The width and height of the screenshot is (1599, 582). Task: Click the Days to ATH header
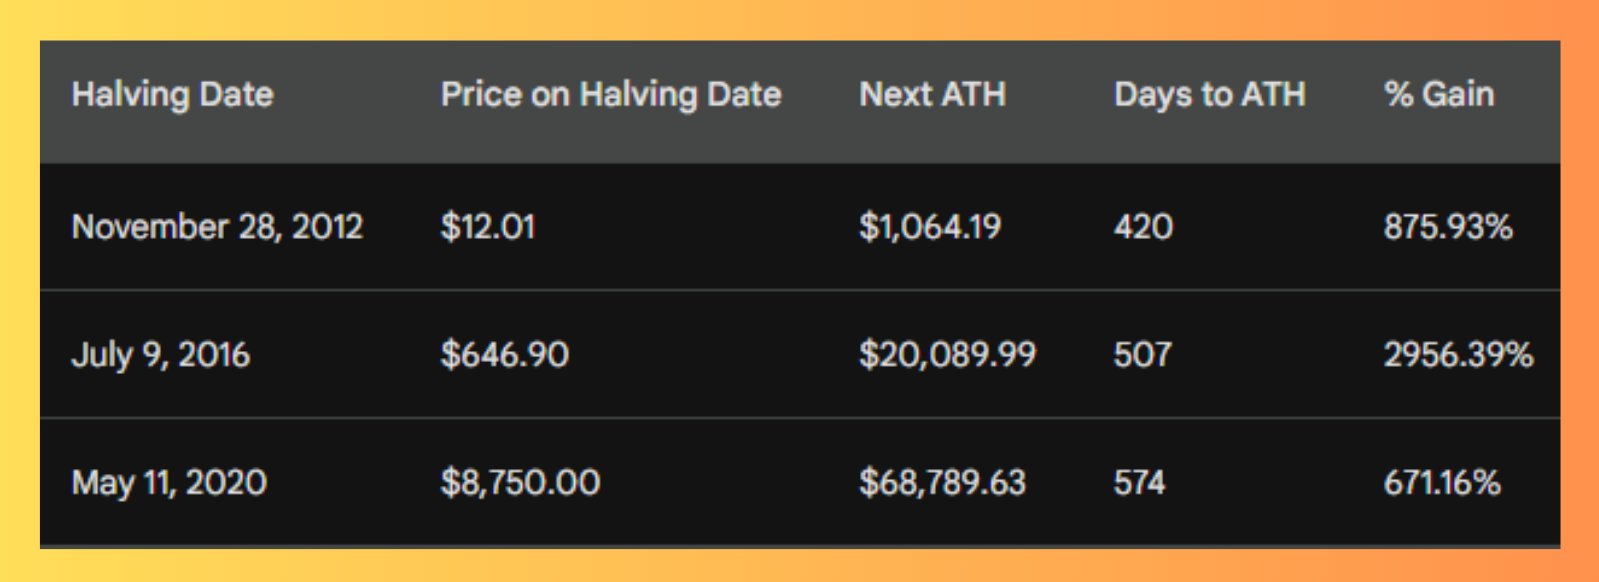(x=1210, y=95)
